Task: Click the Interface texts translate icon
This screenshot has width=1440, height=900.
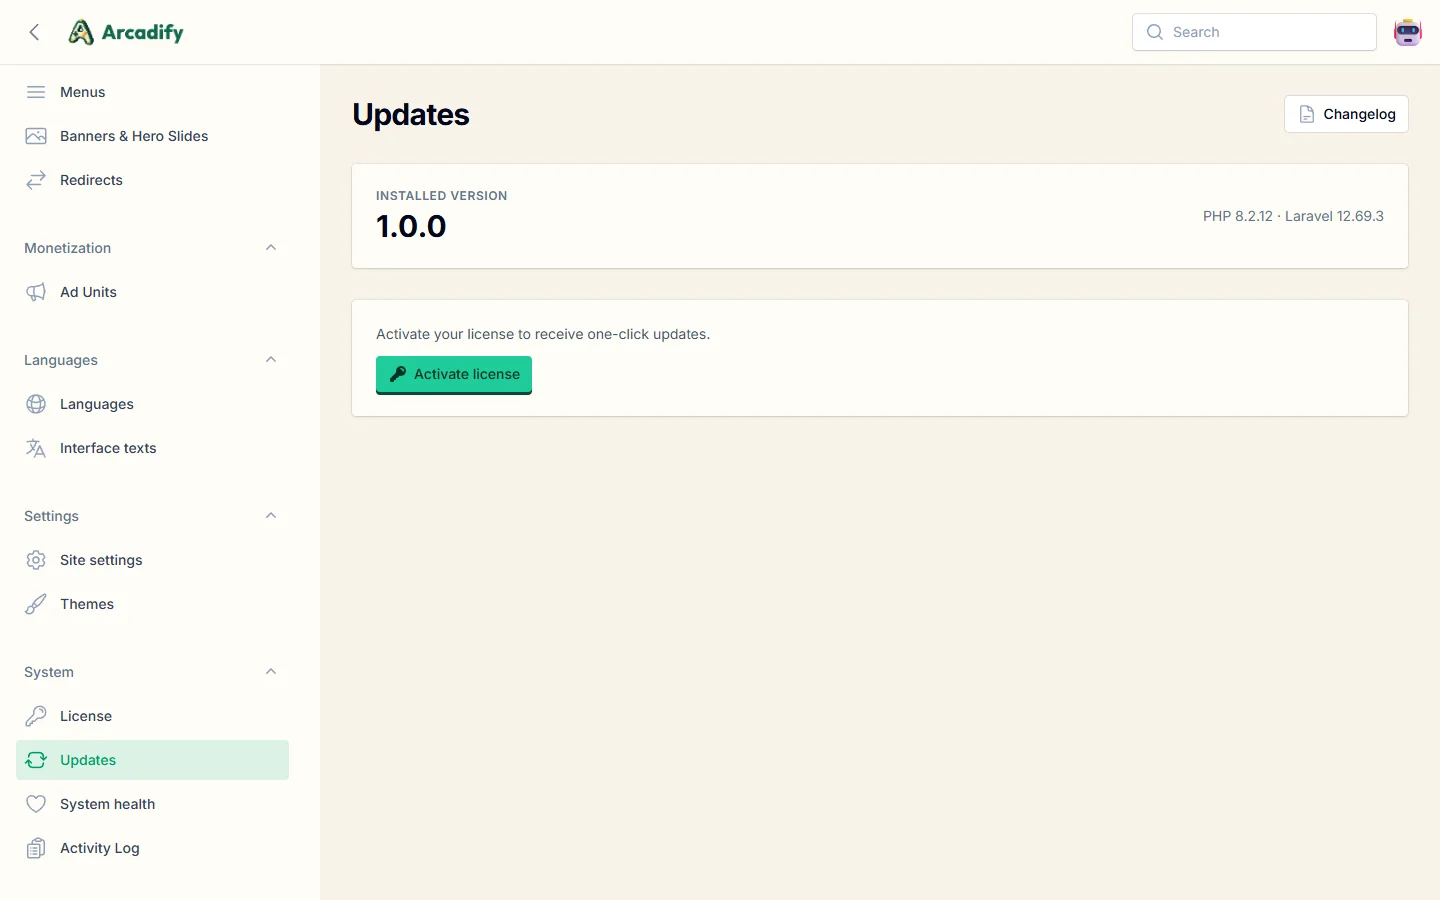Action: 36,448
